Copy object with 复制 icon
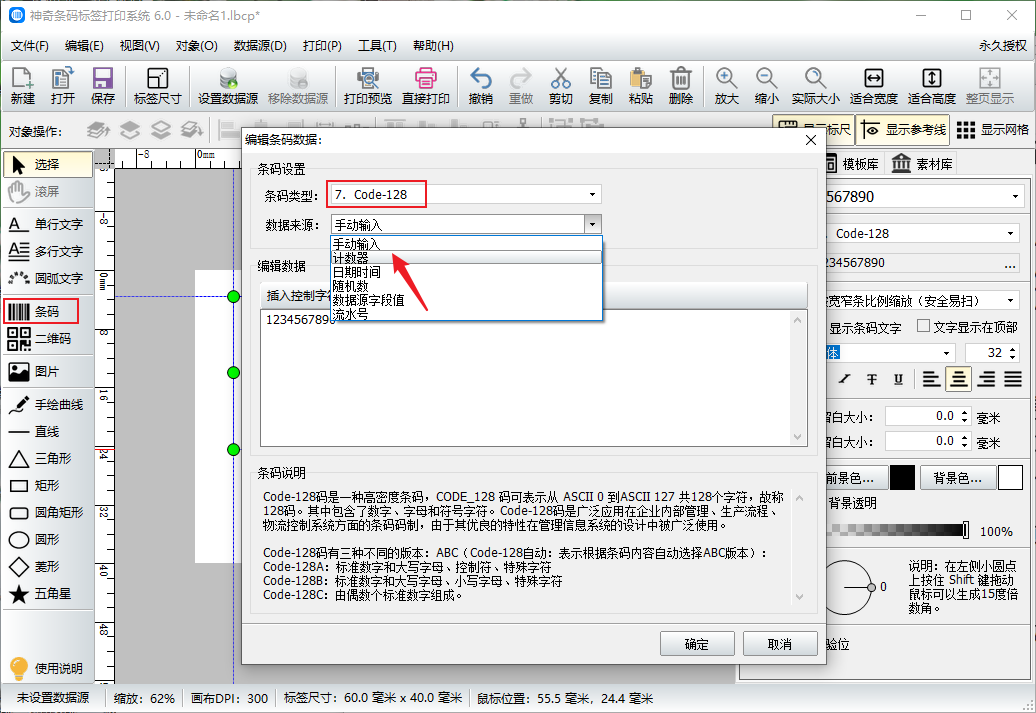Image resolution: width=1036 pixels, height=713 pixels. pyautogui.click(x=601, y=86)
